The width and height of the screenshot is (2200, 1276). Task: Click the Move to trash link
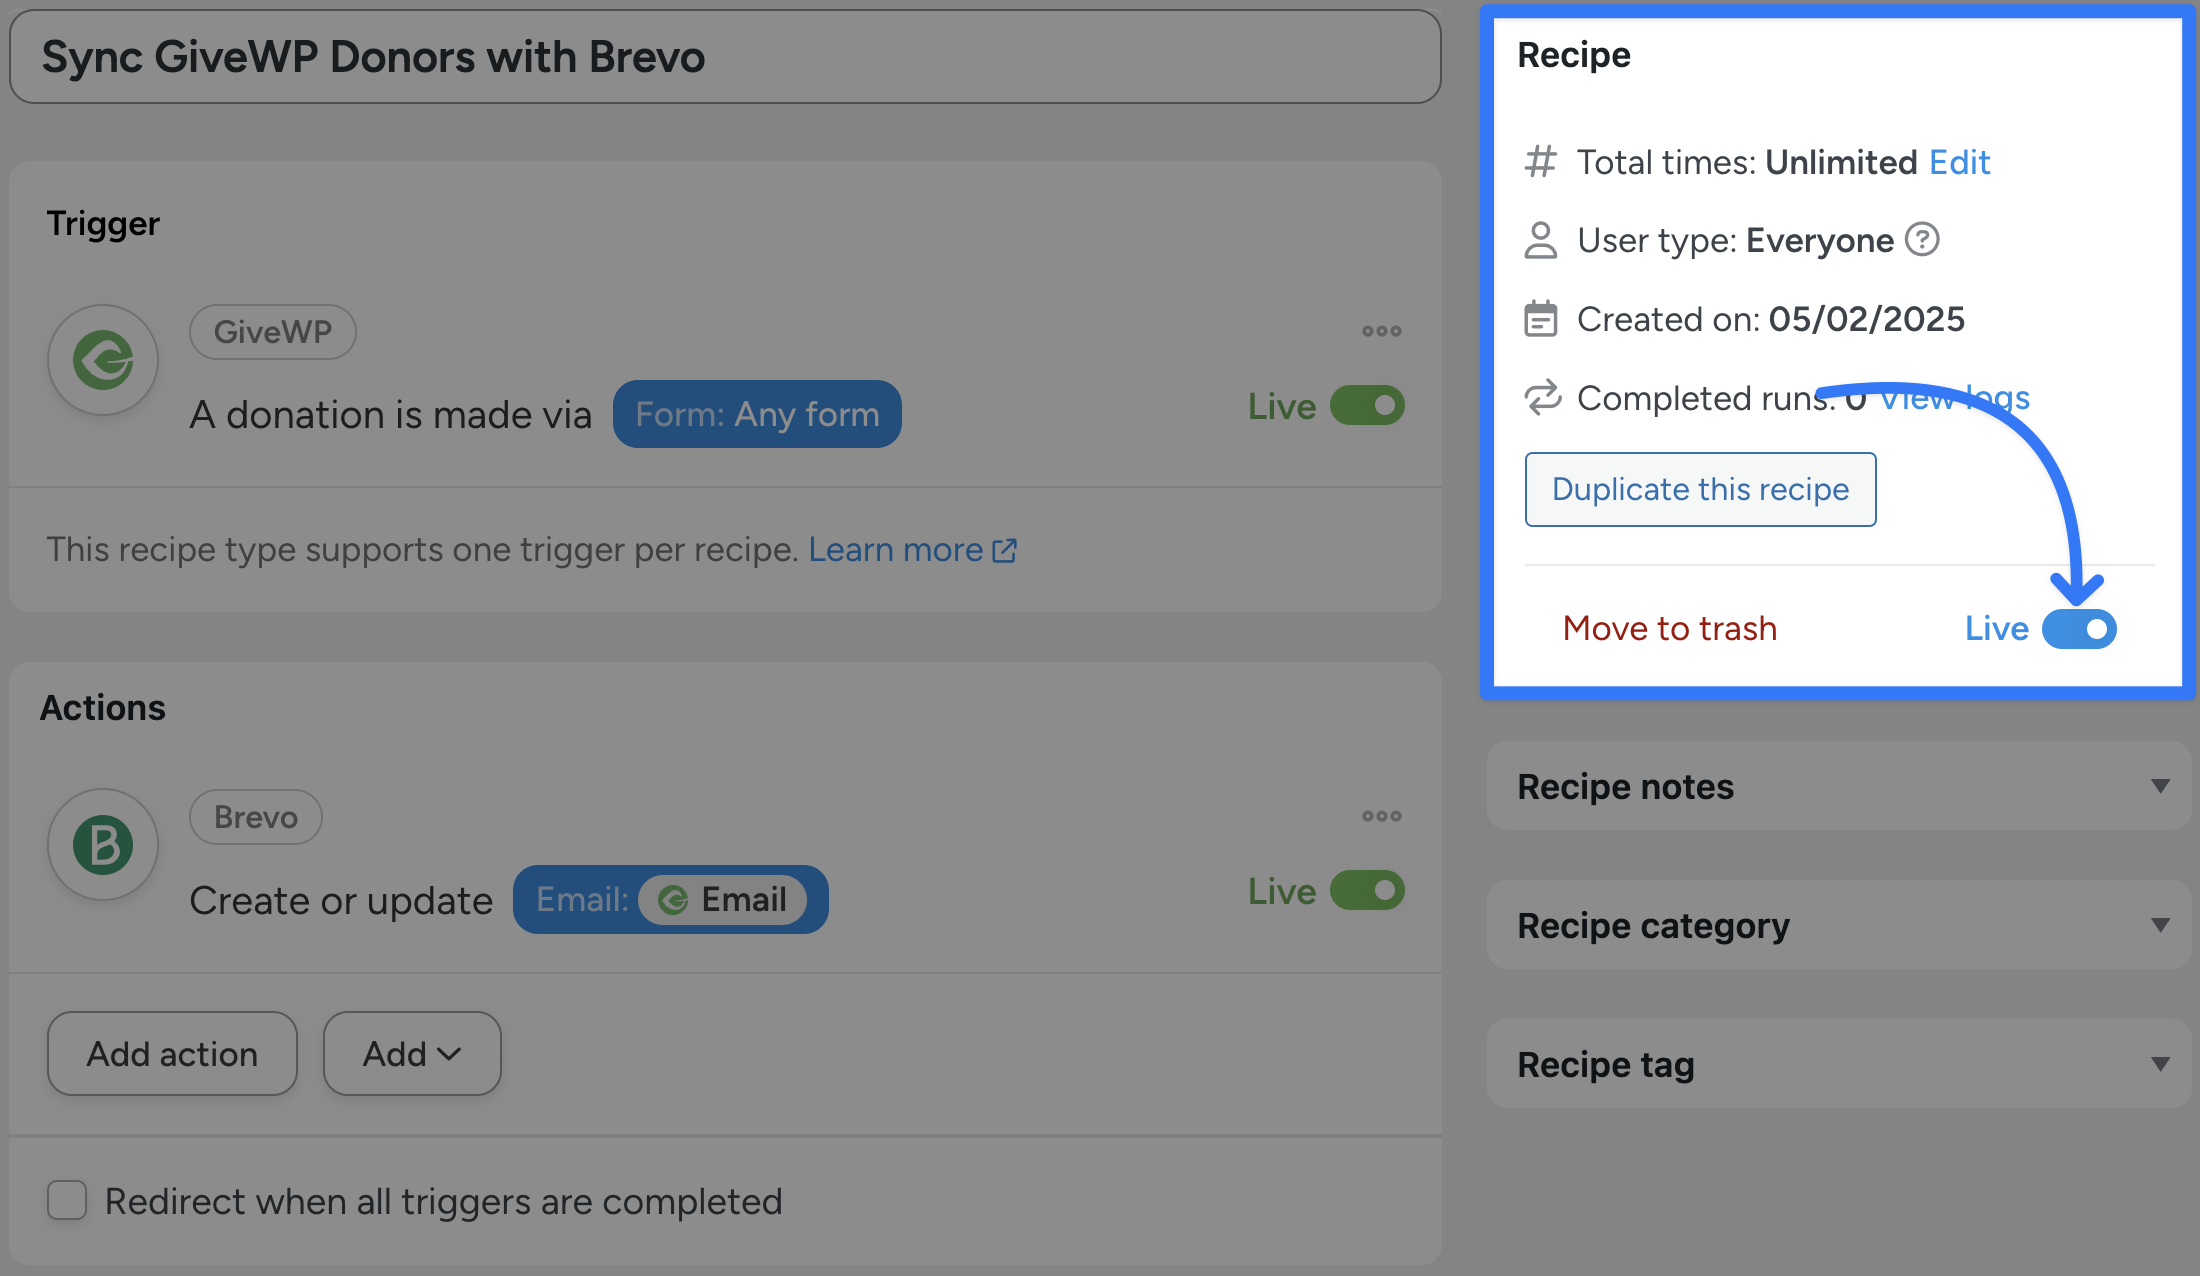click(1669, 629)
